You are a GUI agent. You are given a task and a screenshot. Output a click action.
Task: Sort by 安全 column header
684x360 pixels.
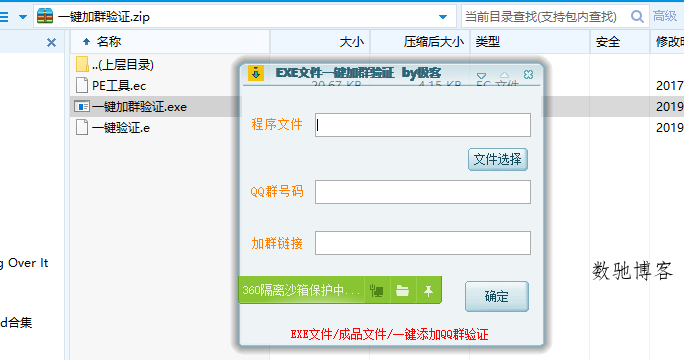(x=620, y=42)
